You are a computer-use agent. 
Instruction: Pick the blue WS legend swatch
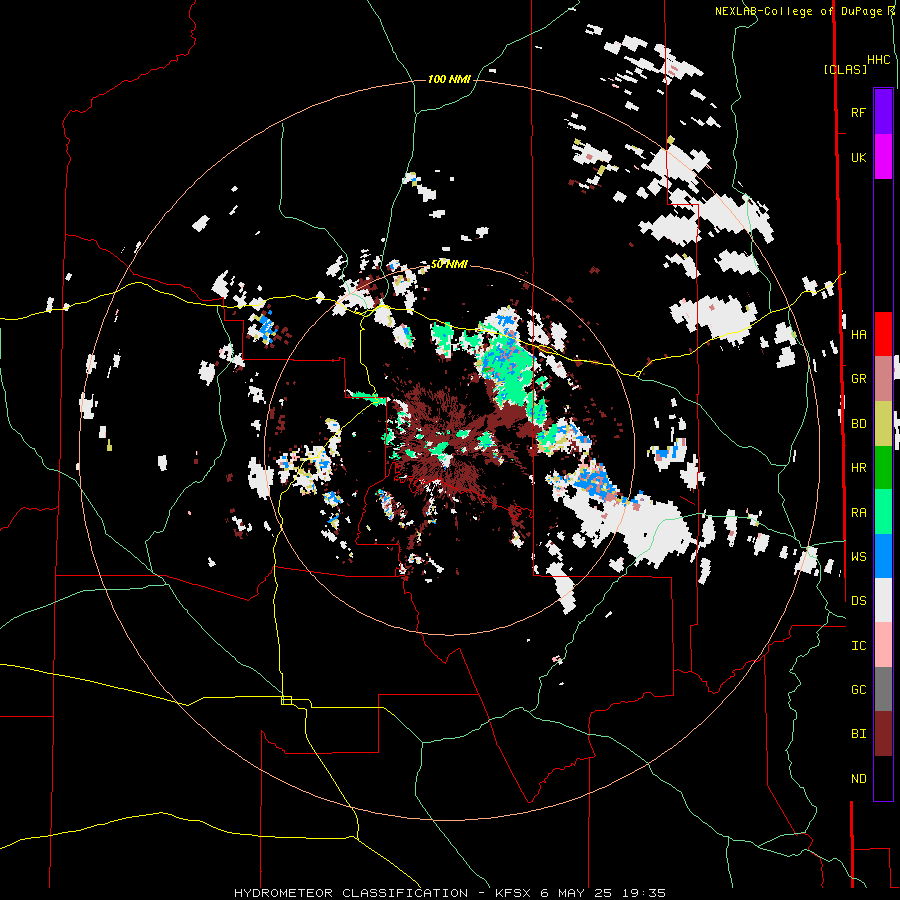(883, 556)
